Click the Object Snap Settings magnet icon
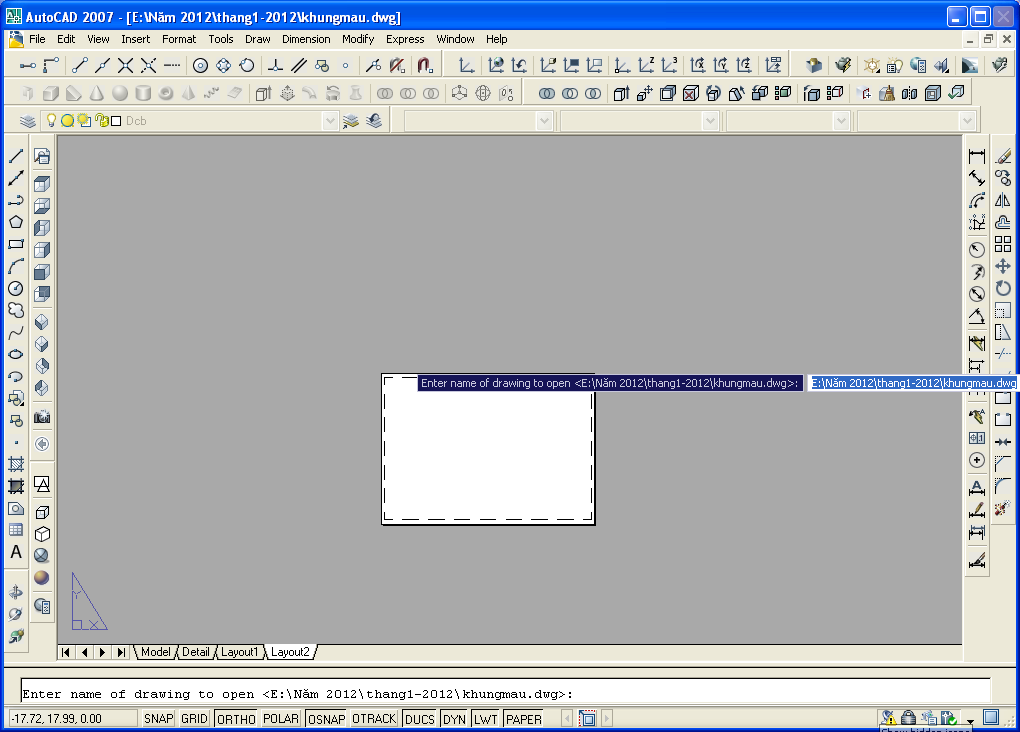1020x732 pixels. (424, 65)
